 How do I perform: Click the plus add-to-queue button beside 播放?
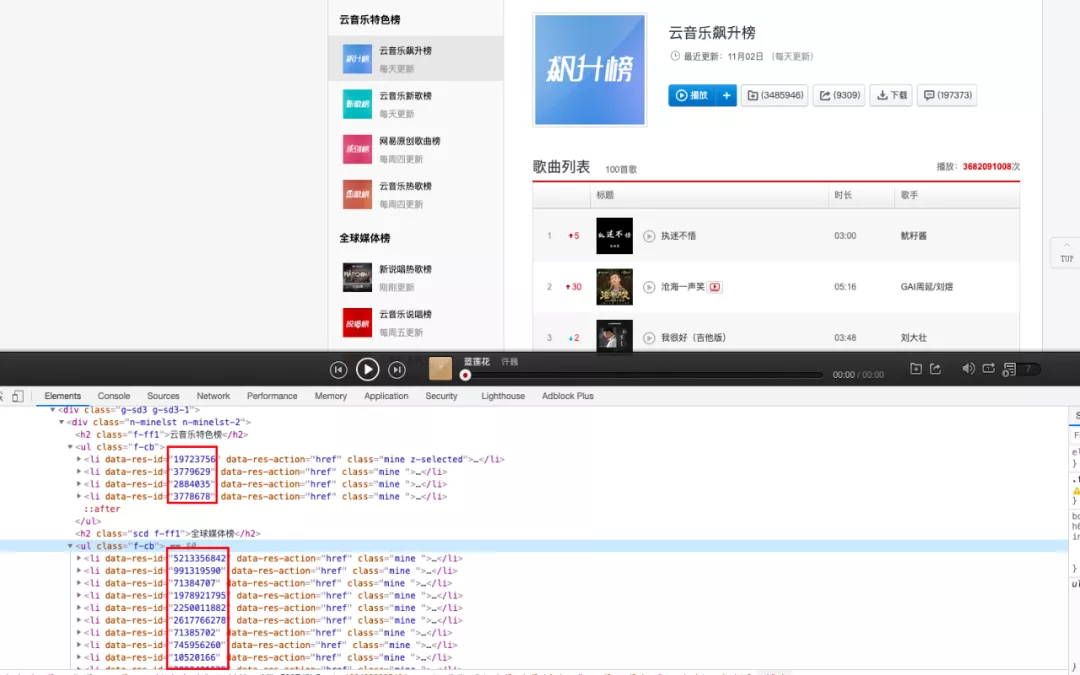pos(727,95)
